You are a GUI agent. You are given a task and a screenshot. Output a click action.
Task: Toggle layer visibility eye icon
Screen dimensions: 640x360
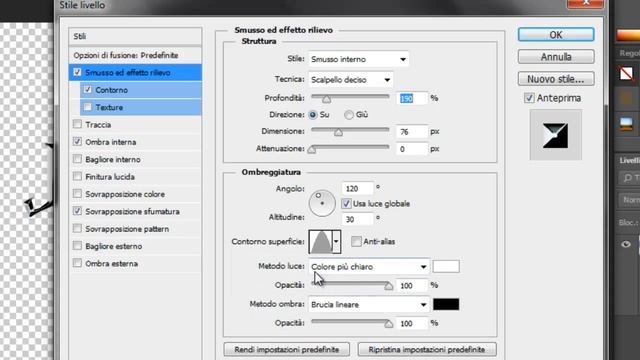pos(626,244)
